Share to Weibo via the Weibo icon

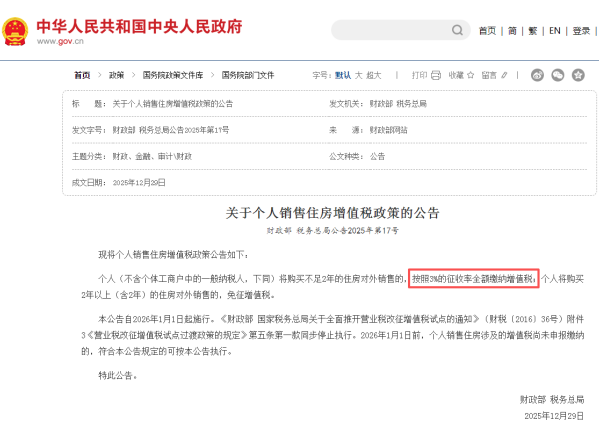(x=537, y=75)
